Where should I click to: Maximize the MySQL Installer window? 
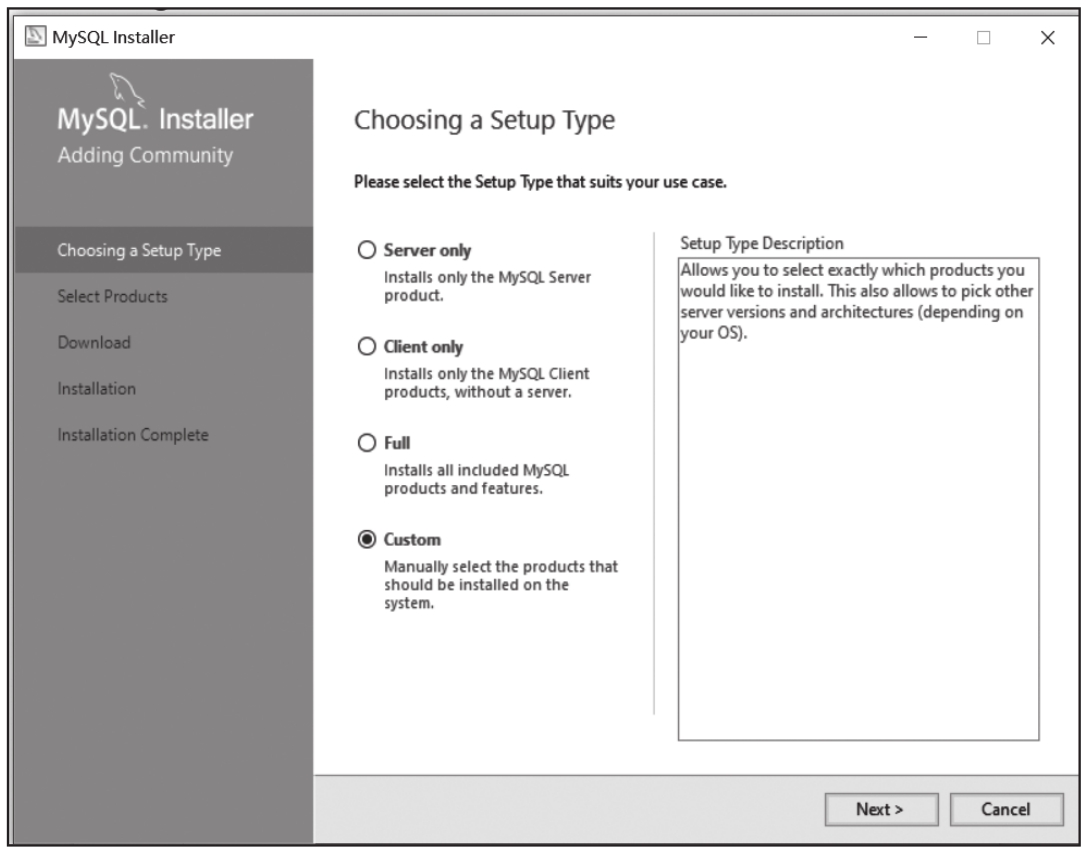pos(983,37)
